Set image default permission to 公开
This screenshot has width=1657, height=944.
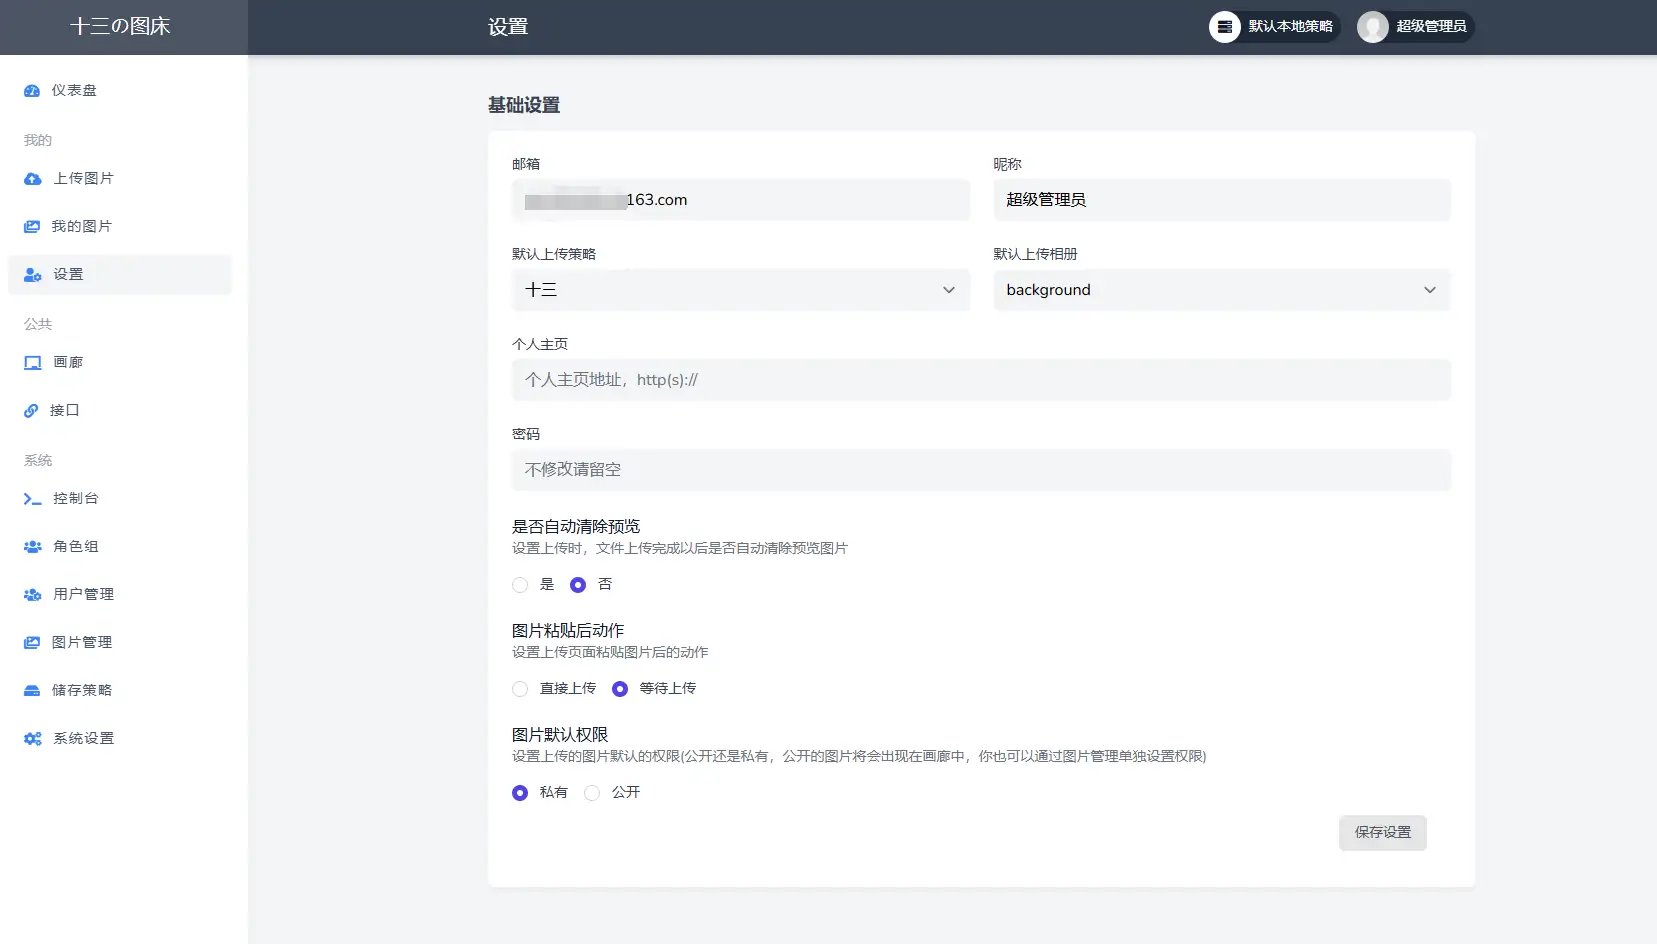point(592,792)
